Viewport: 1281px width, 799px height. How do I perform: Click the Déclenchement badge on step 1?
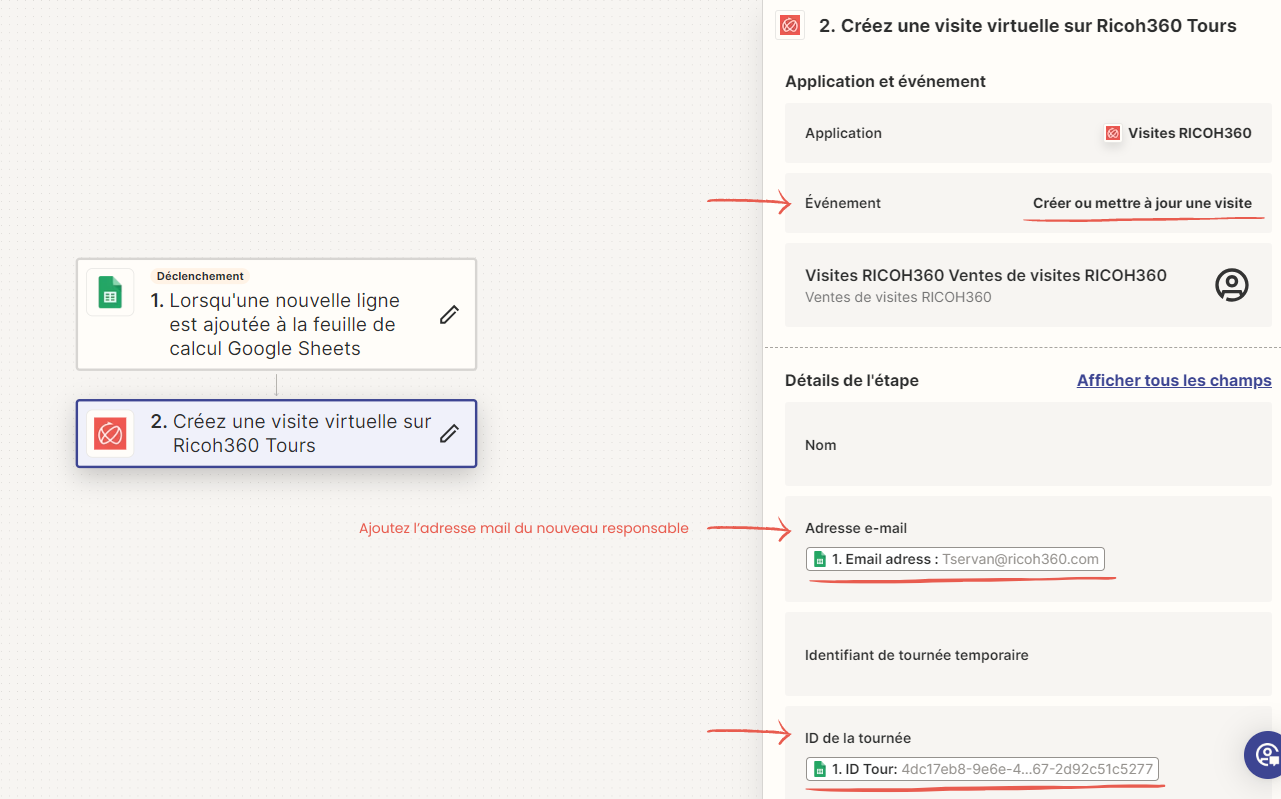(200, 276)
